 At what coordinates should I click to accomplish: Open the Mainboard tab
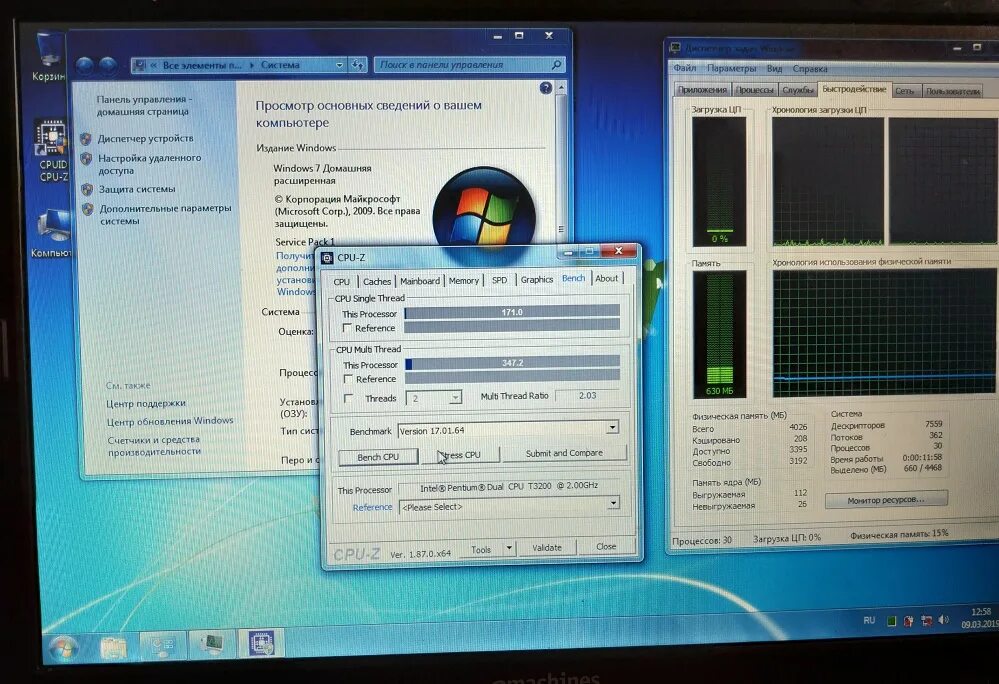[x=419, y=281]
